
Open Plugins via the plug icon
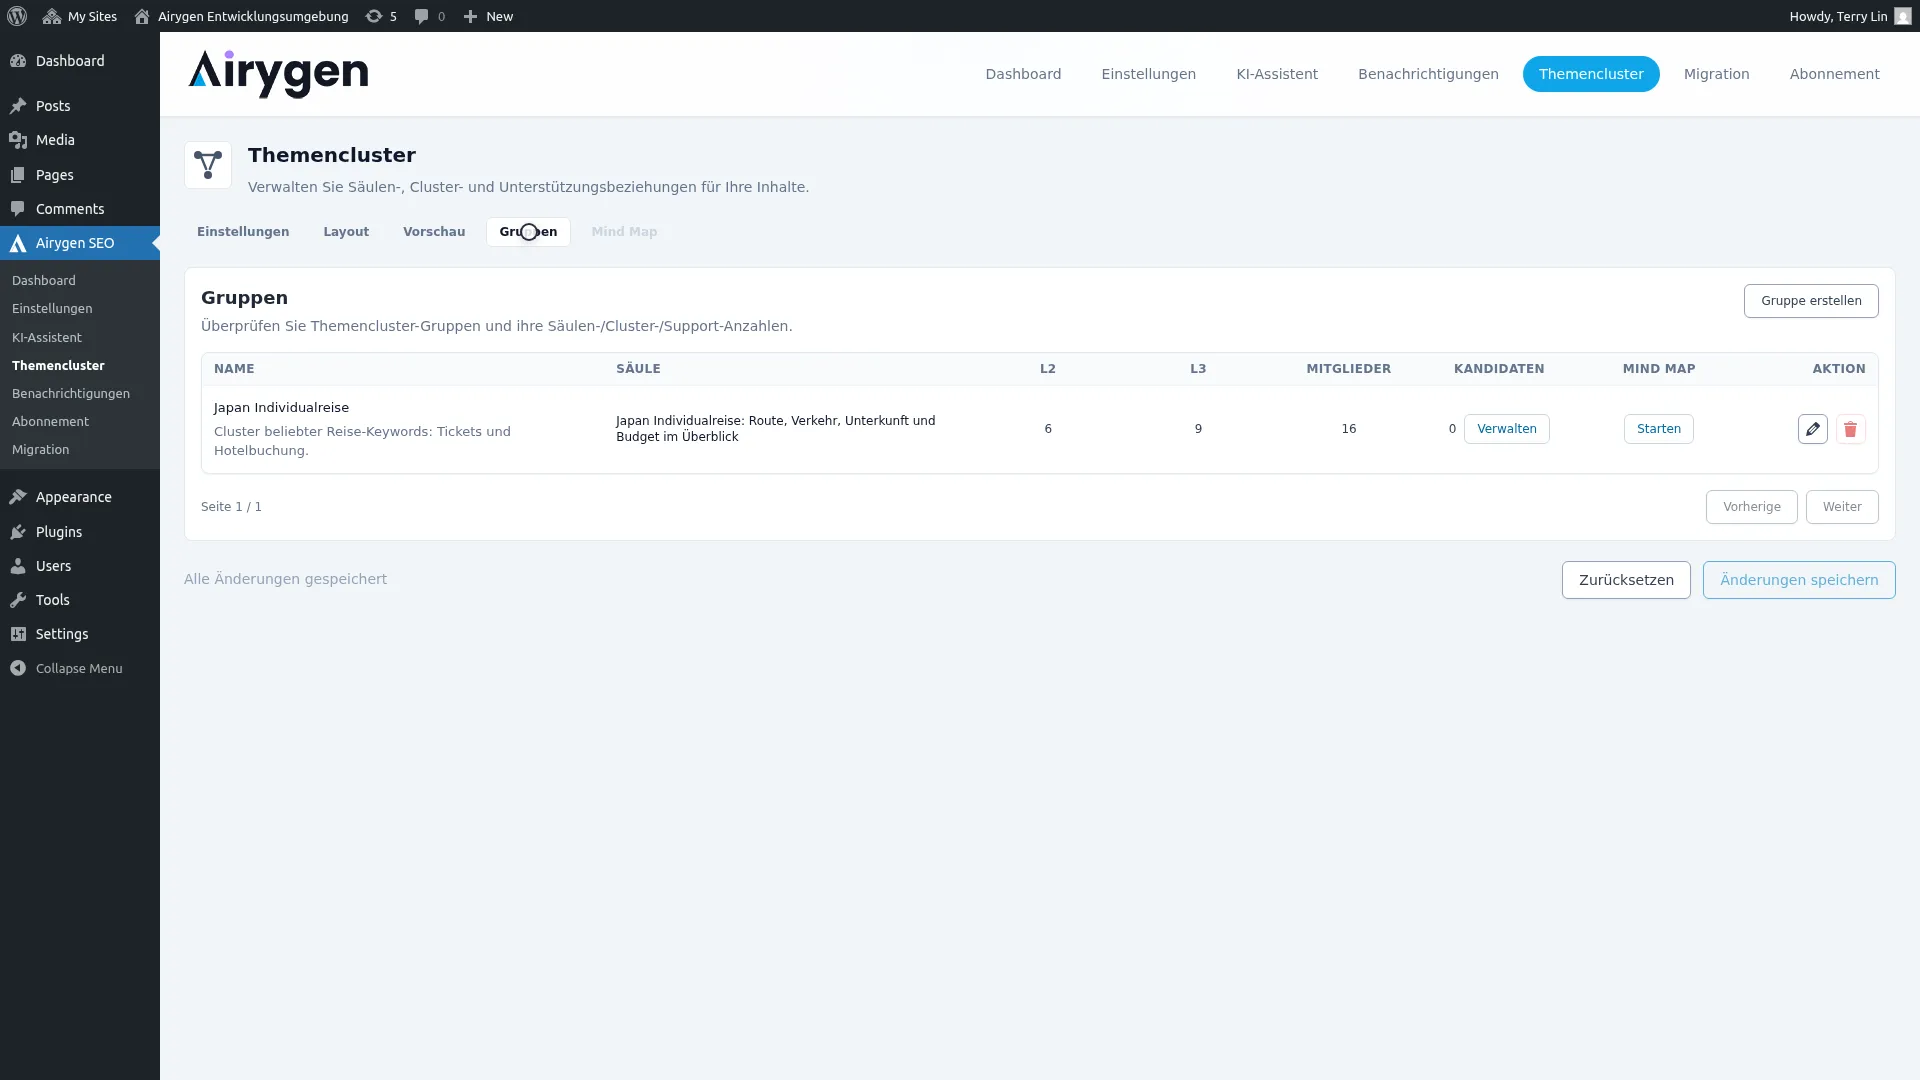(17, 532)
